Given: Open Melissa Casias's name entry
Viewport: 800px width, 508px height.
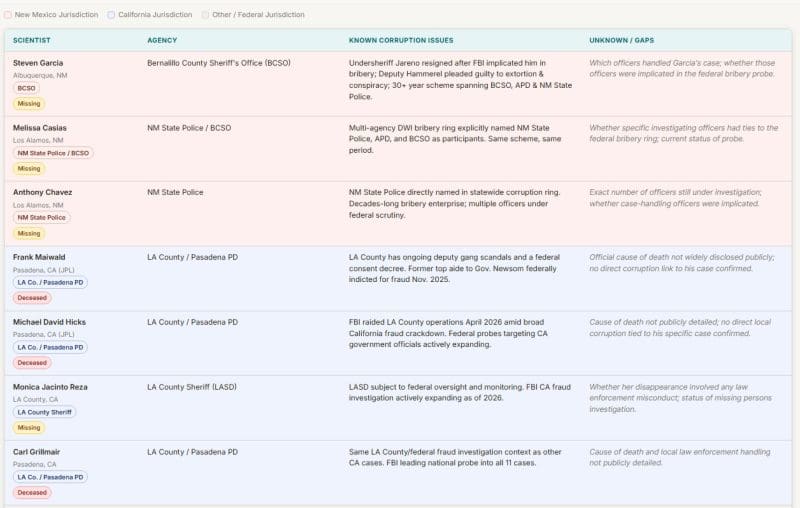Looking at the screenshot, I should click(x=40, y=128).
